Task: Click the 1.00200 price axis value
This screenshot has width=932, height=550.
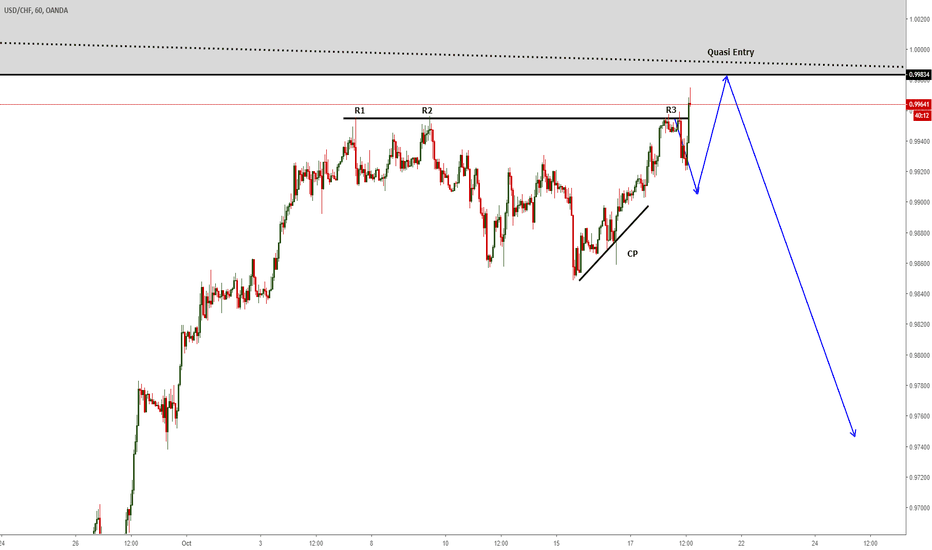Action: [919, 19]
